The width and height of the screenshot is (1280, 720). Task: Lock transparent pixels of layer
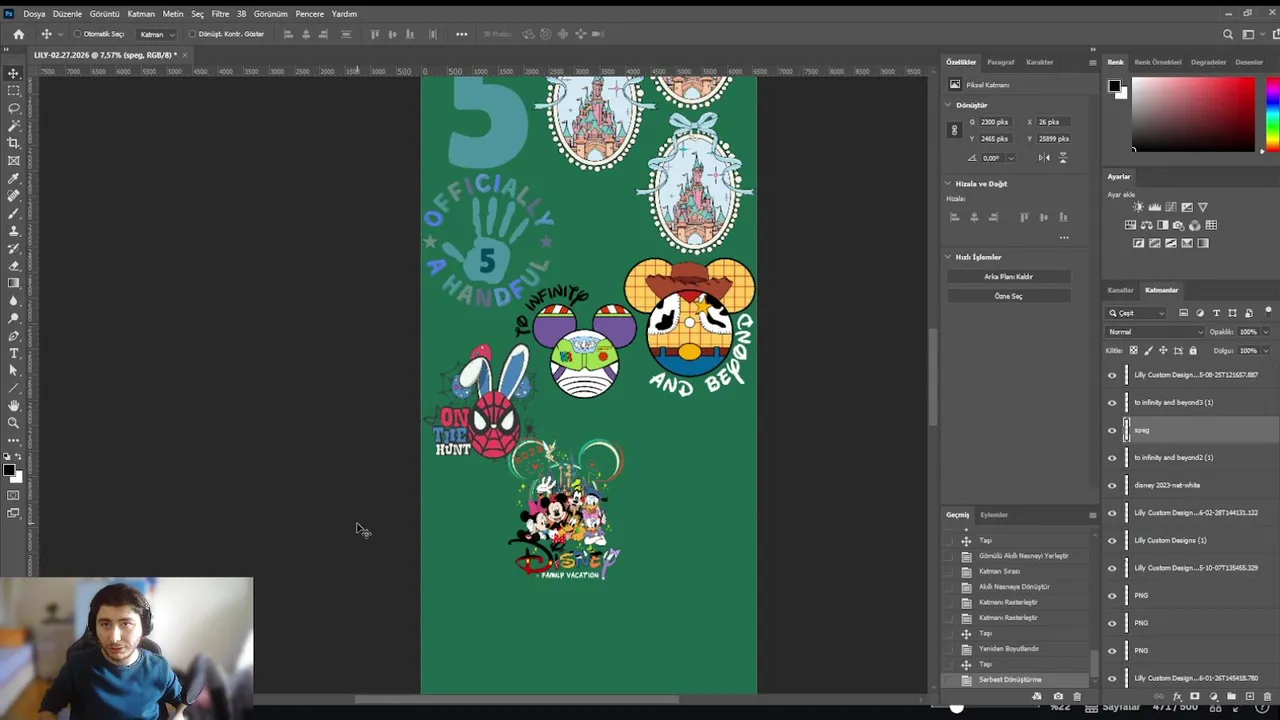pos(1133,351)
